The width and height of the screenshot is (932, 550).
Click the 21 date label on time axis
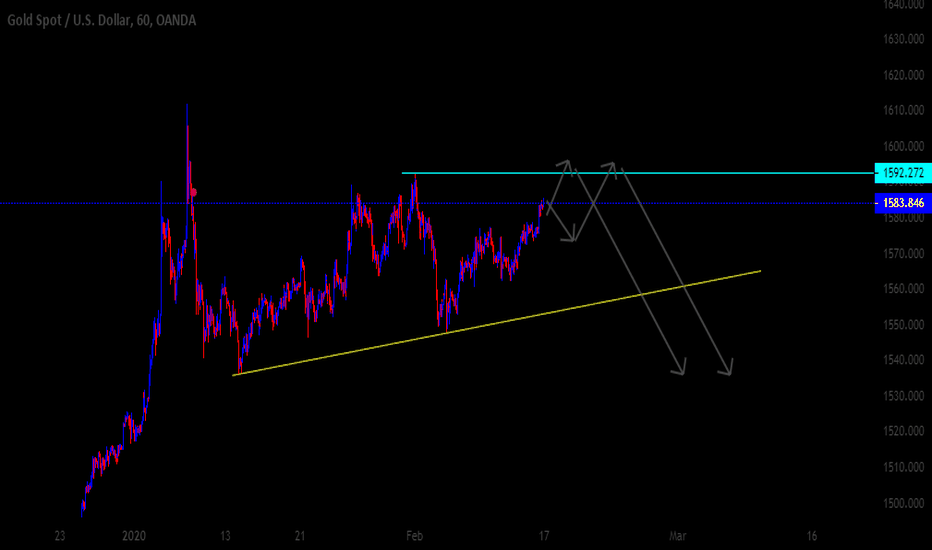[300, 536]
